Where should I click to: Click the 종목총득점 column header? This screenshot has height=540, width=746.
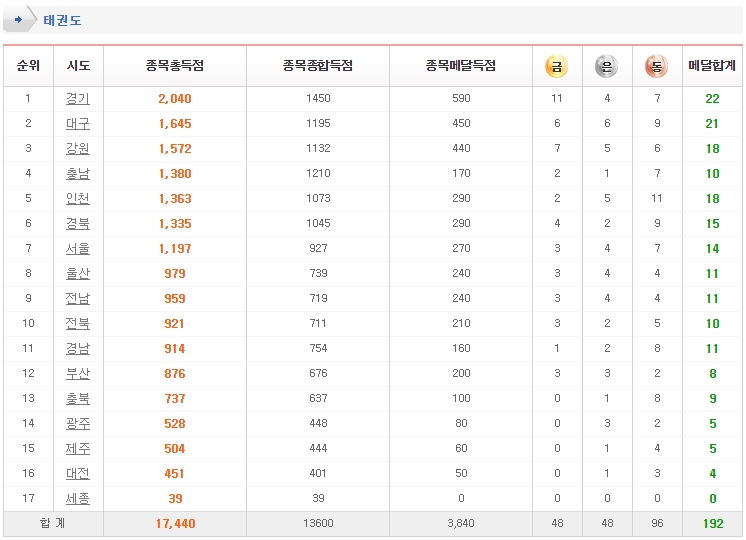pyautogui.click(x=175, y=65)
